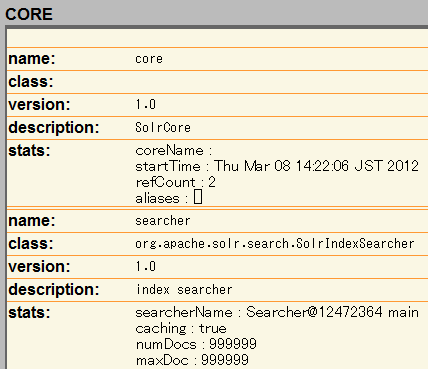
Task: Click the description value 'SolrCore'
Action: pyautogui.click(x=163, y=127)
